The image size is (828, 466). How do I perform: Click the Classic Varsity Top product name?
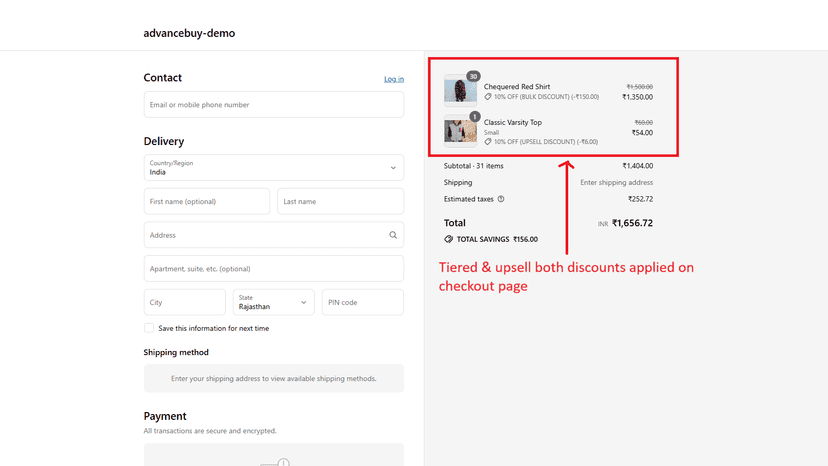point(513,122)
